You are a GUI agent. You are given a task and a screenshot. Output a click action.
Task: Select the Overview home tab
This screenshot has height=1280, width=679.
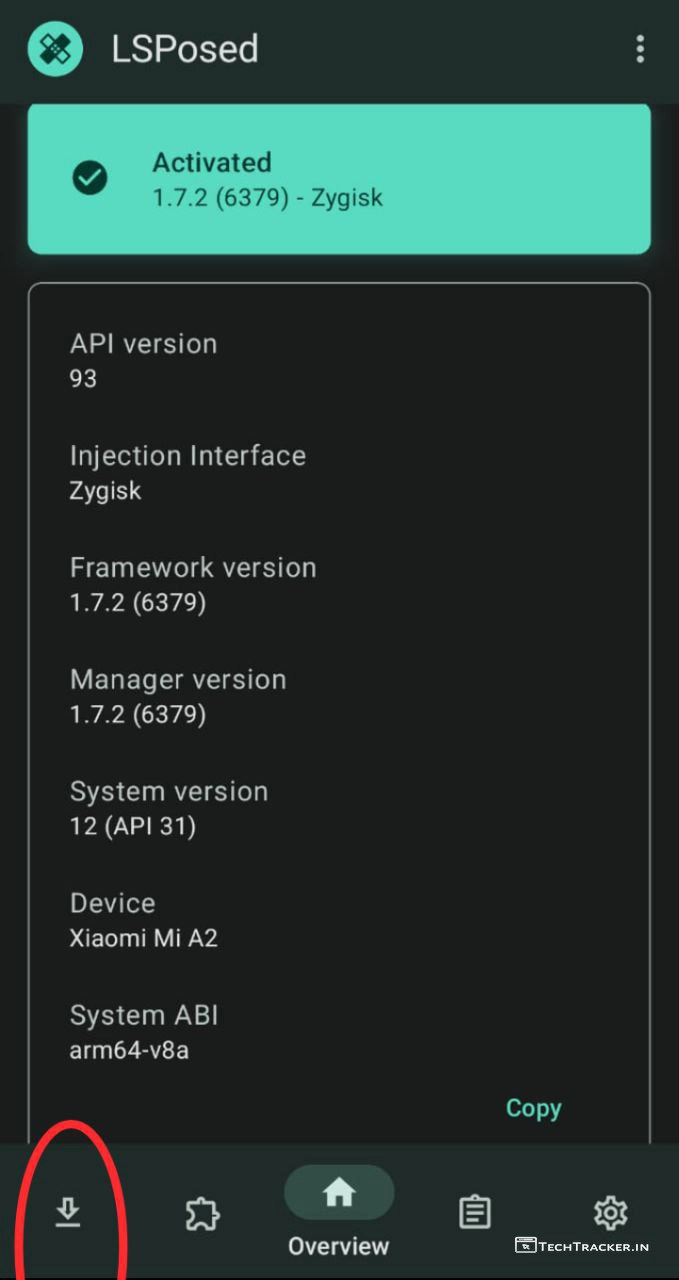[x=339, y=1193]
